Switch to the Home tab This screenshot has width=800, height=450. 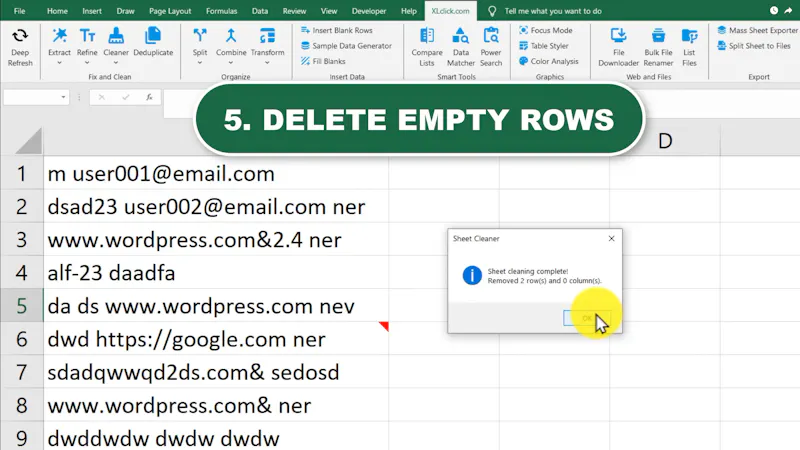(57, 11)
